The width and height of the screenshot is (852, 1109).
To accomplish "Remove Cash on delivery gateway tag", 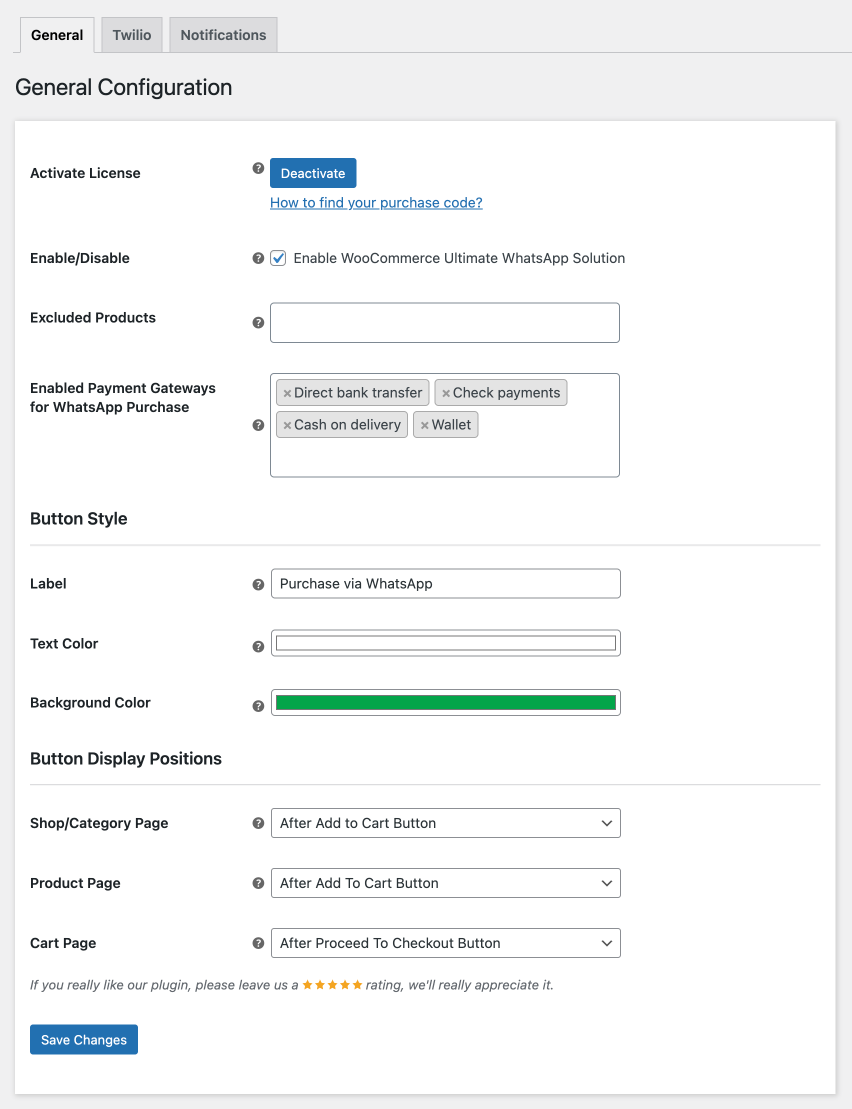I will pos(287,425).
